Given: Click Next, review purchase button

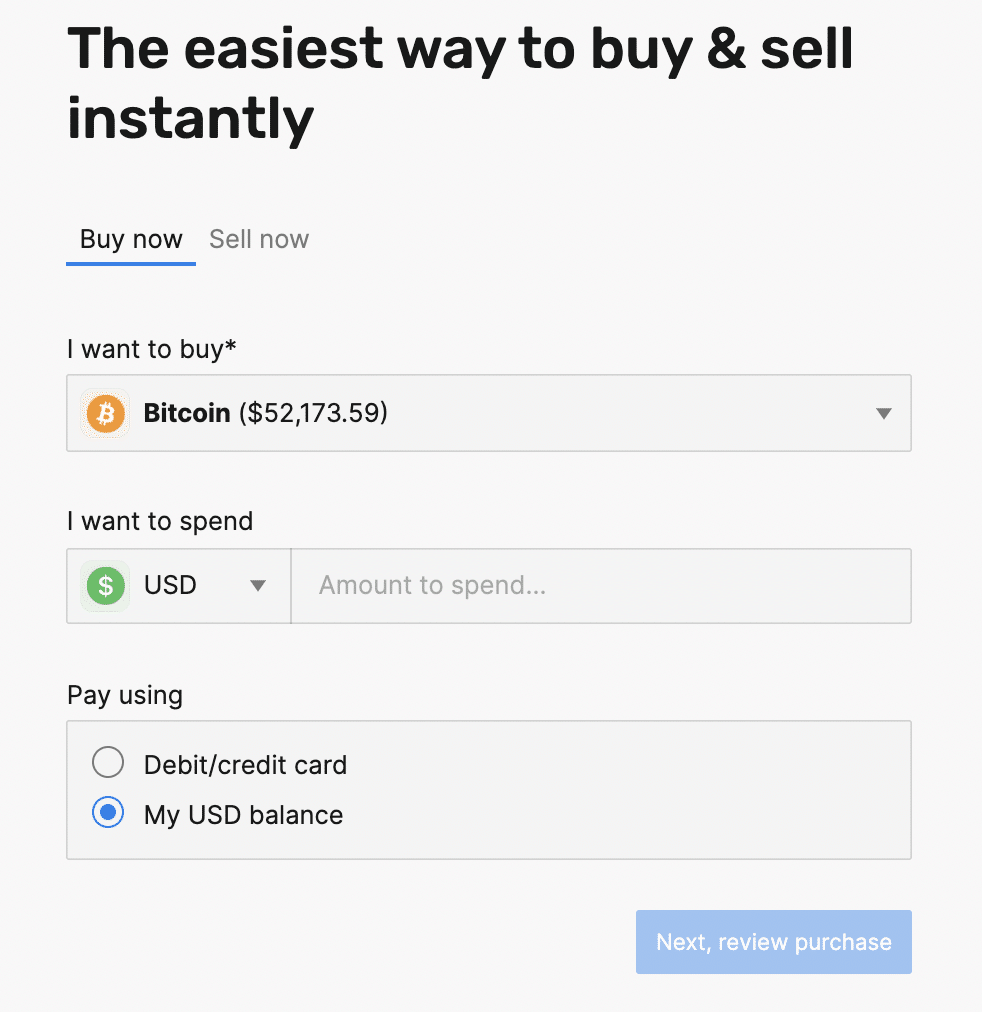Looking at the screenshot, I should 774,942.
